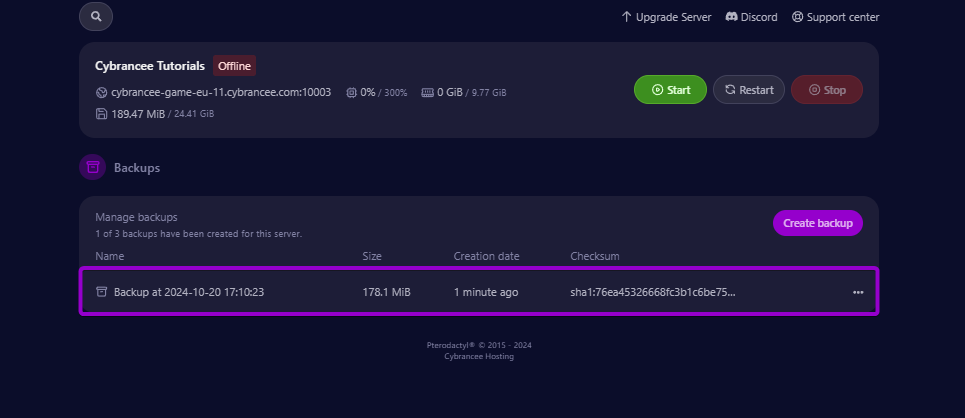Click the Creation date column header
The height and width of the screenshot is (418, 965).
tap(486, 256)
